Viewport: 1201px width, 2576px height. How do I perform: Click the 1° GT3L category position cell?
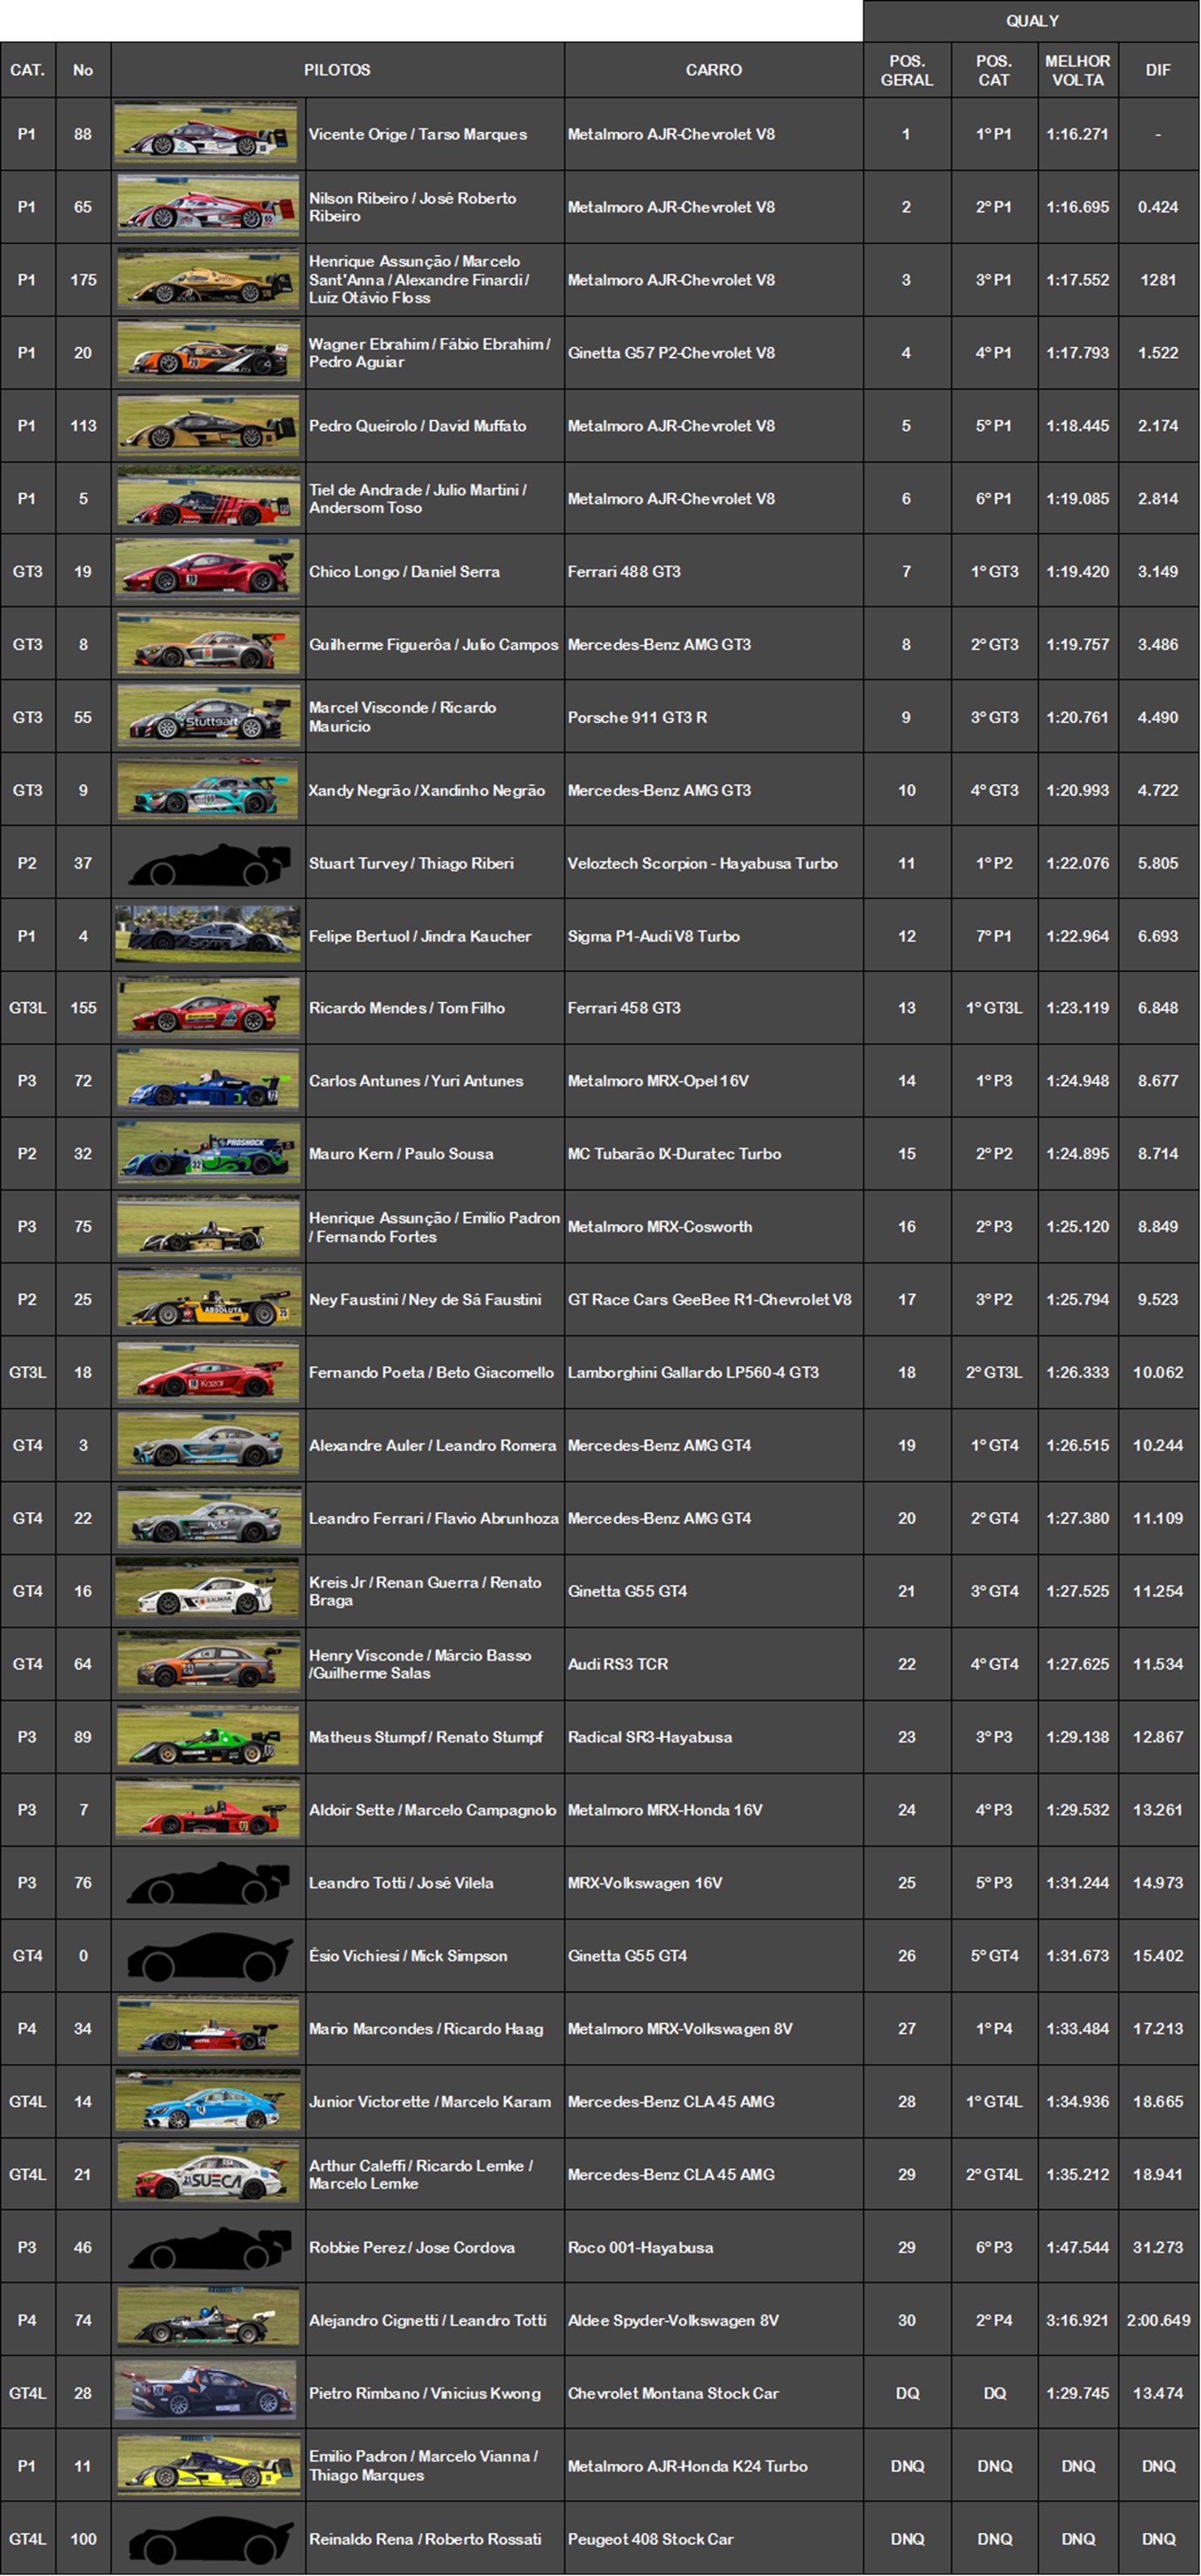coord(994,1008)
